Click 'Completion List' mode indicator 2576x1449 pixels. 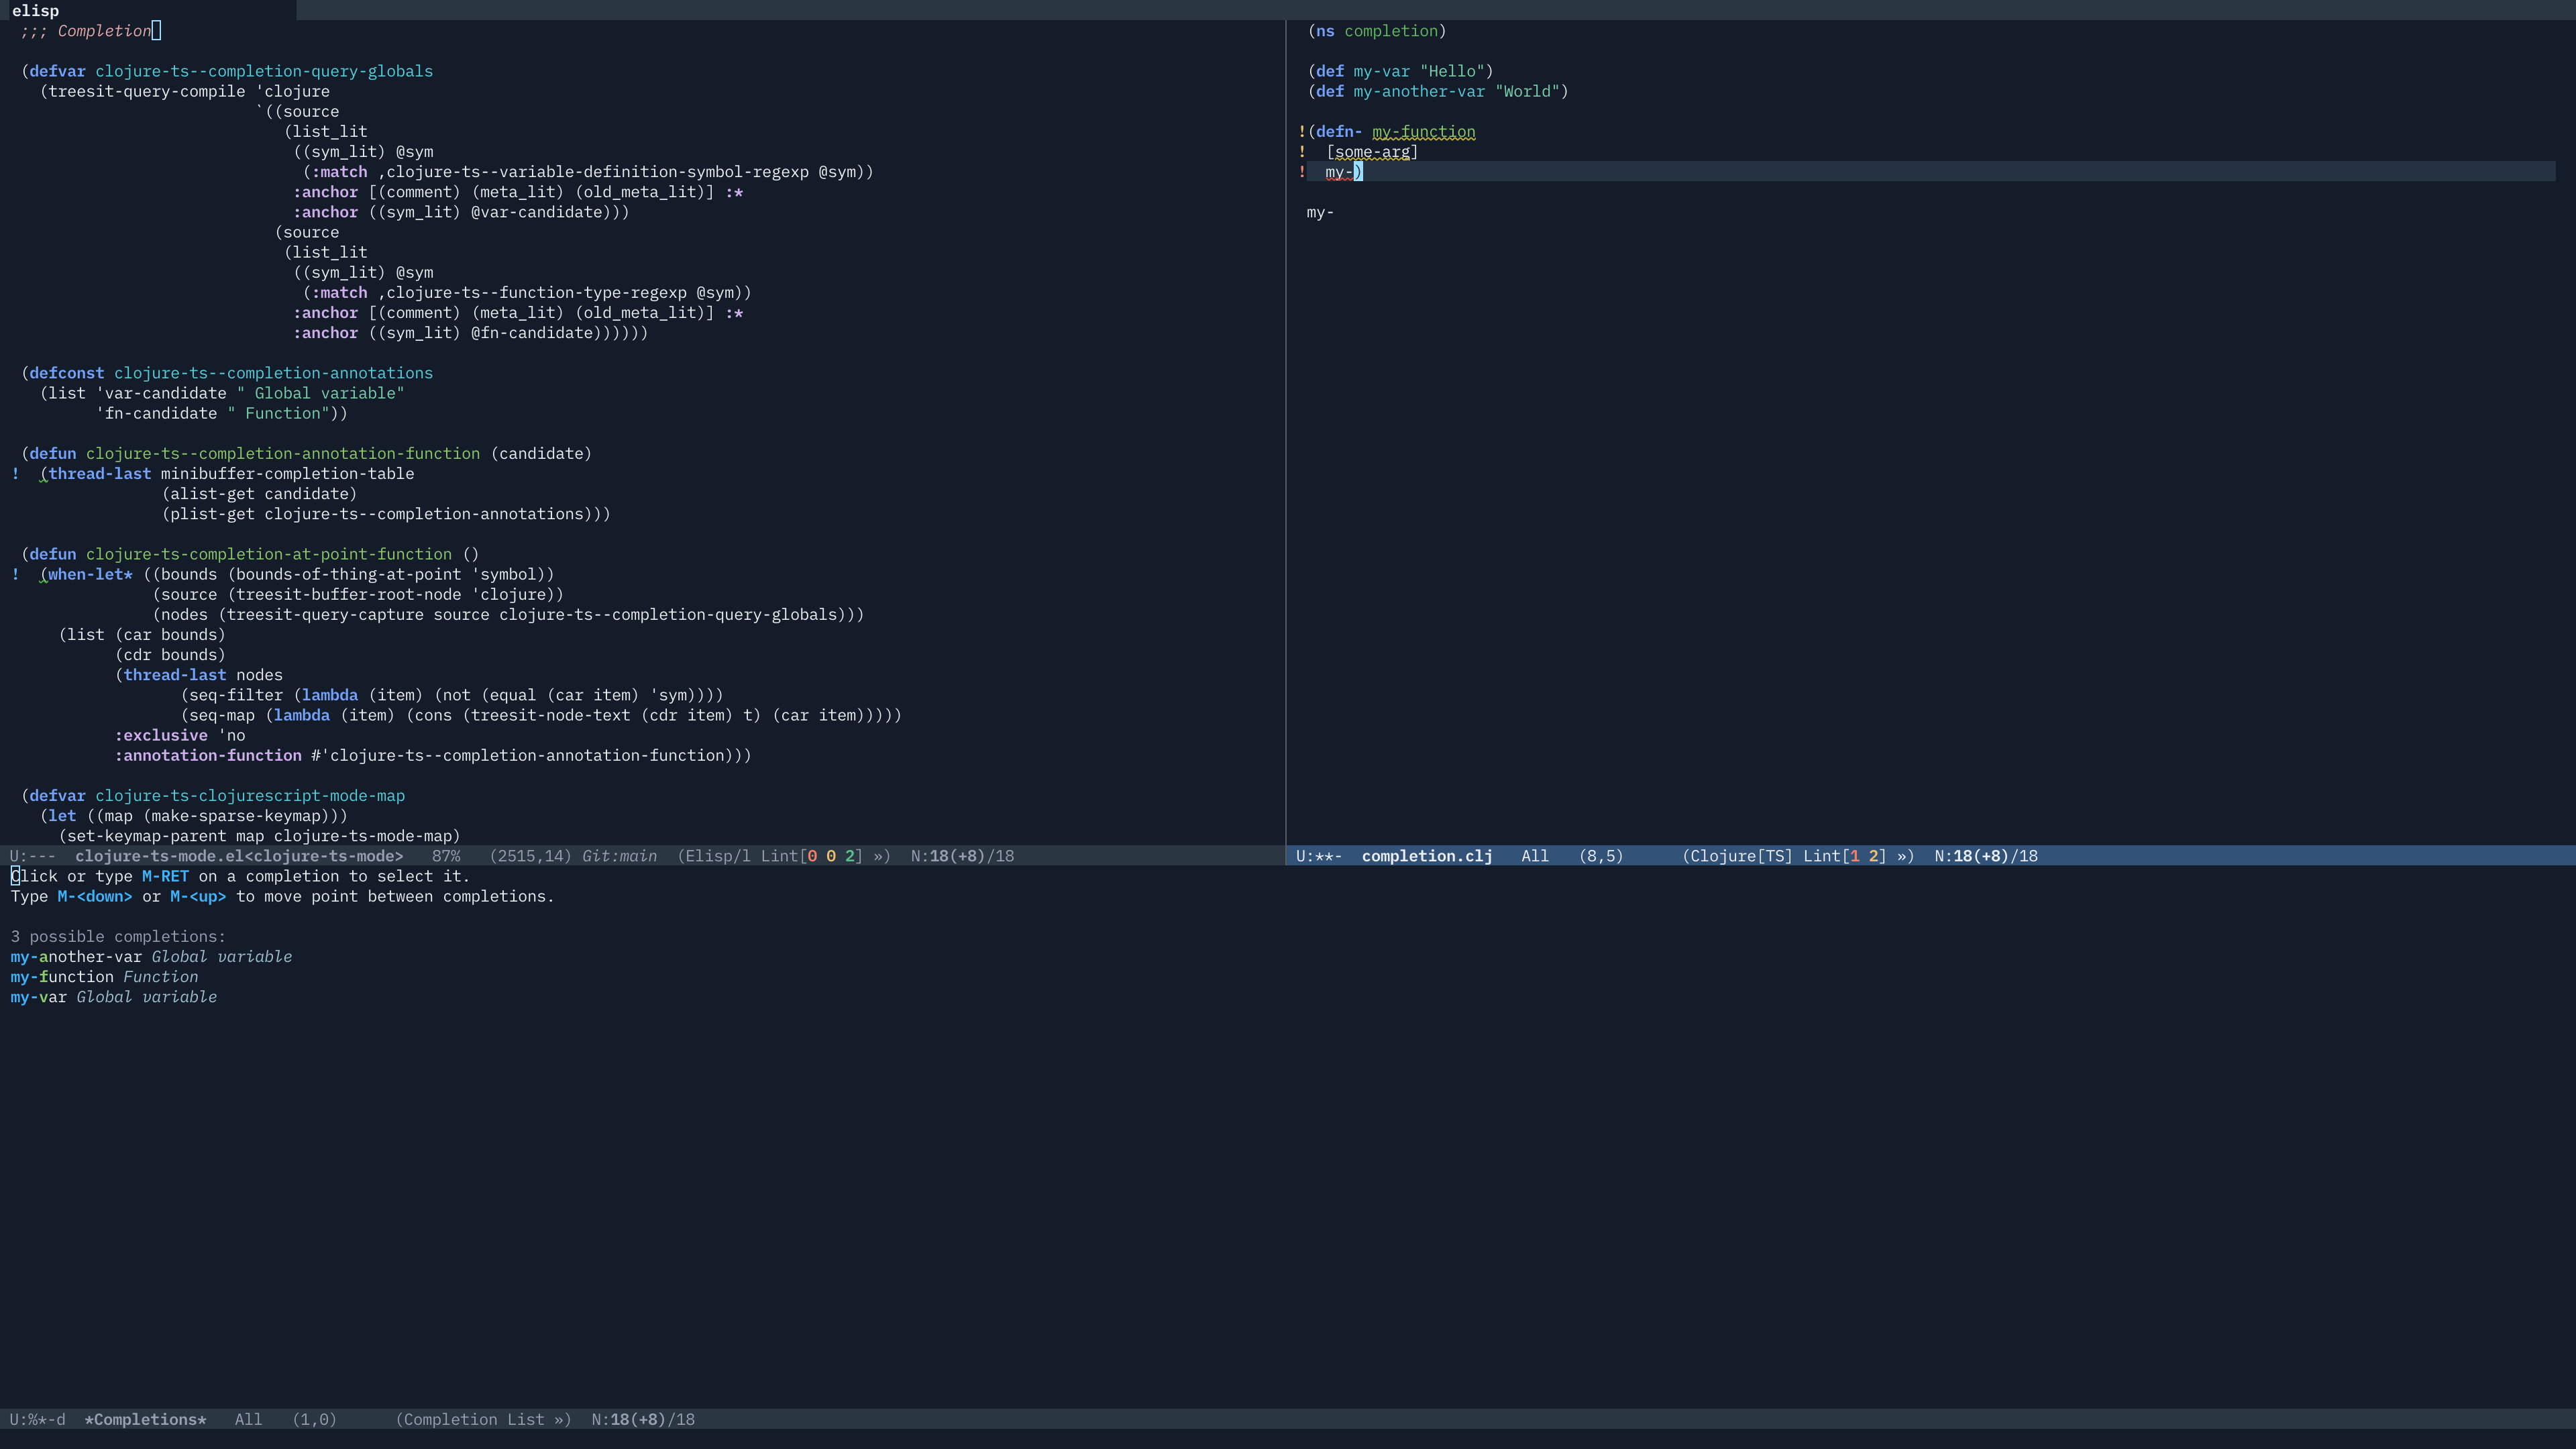point(474,1420)
